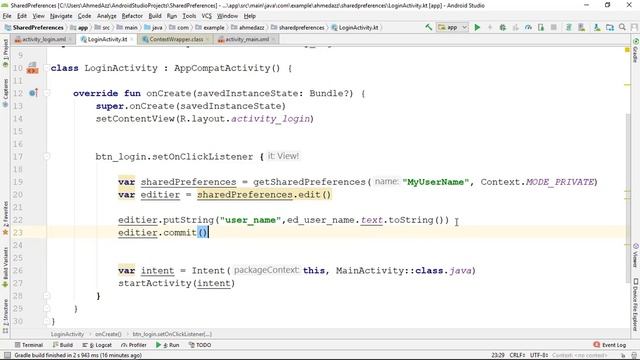Open the VCS menu
The height and width of the screenshot is (360, 640).
click(x=207, y=16)
